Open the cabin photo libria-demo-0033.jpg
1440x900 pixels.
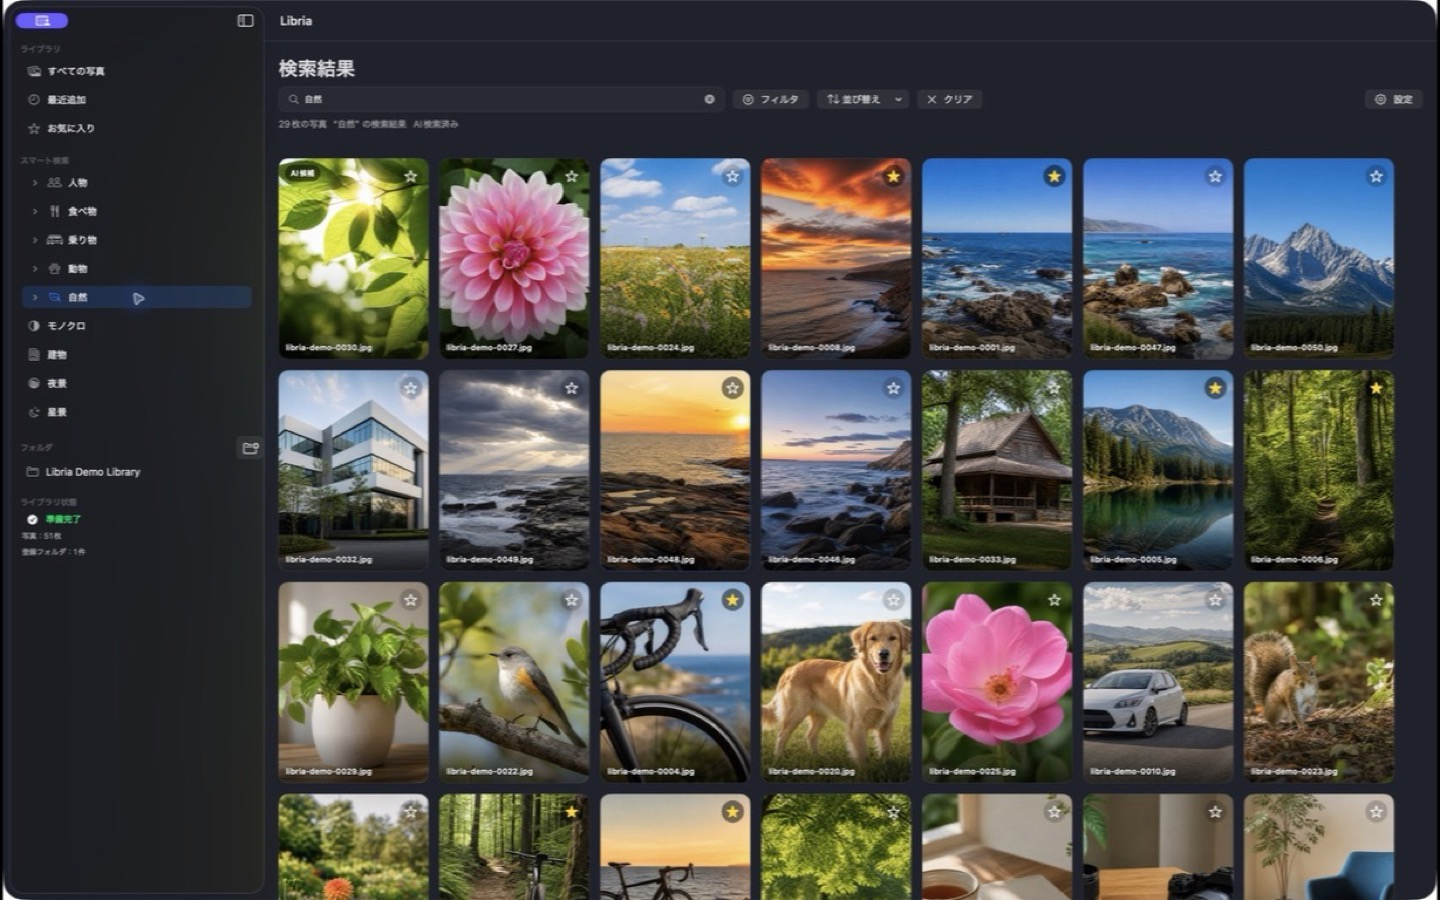pyautogui.click(x=997, y=470)
